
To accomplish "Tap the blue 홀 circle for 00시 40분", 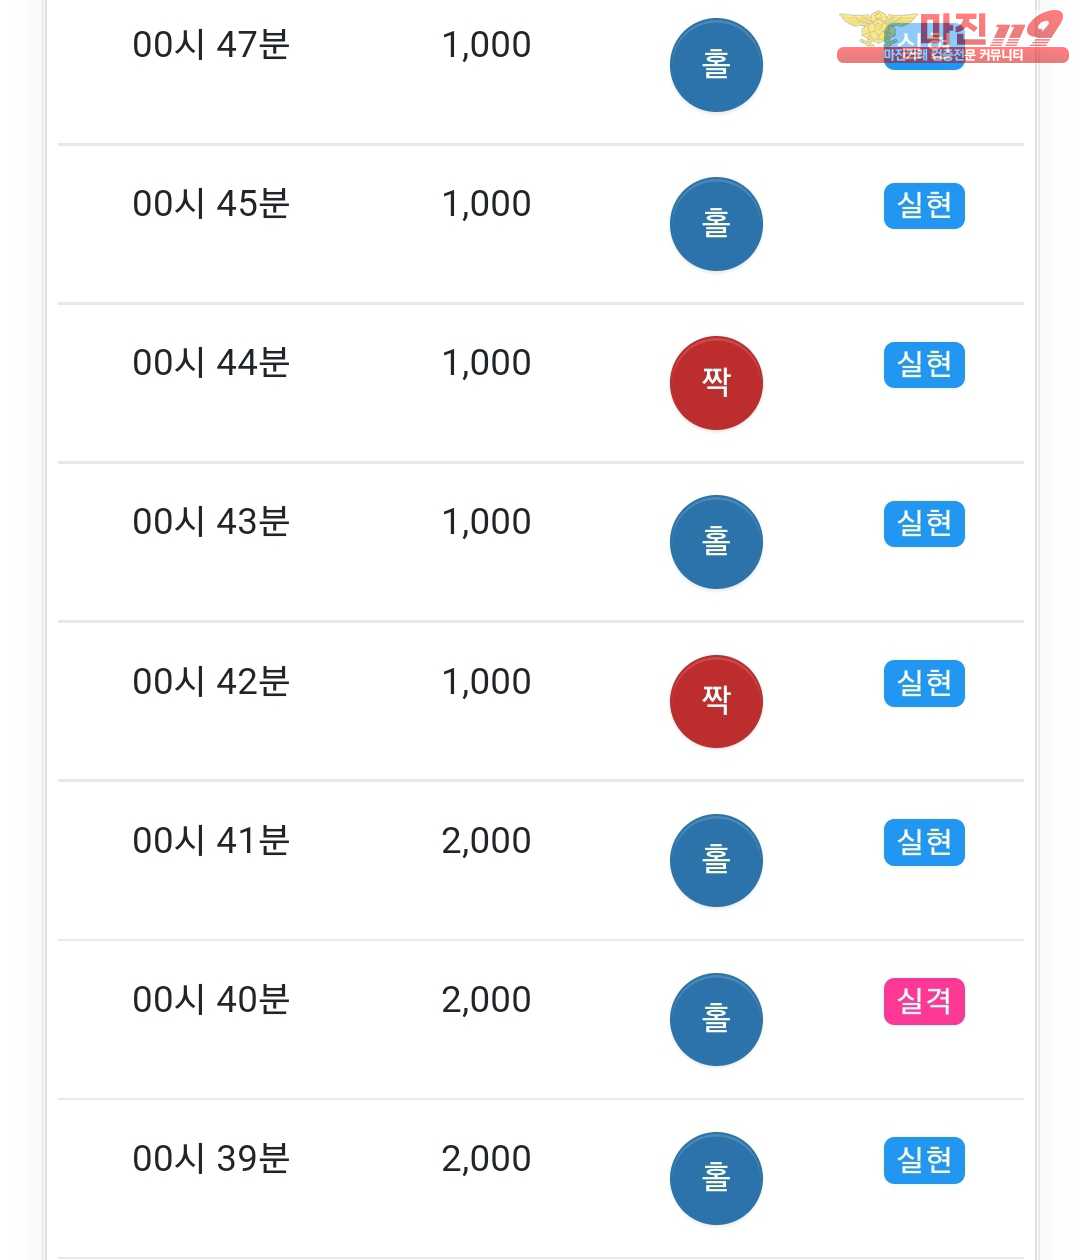I will tap(716, 1020).
